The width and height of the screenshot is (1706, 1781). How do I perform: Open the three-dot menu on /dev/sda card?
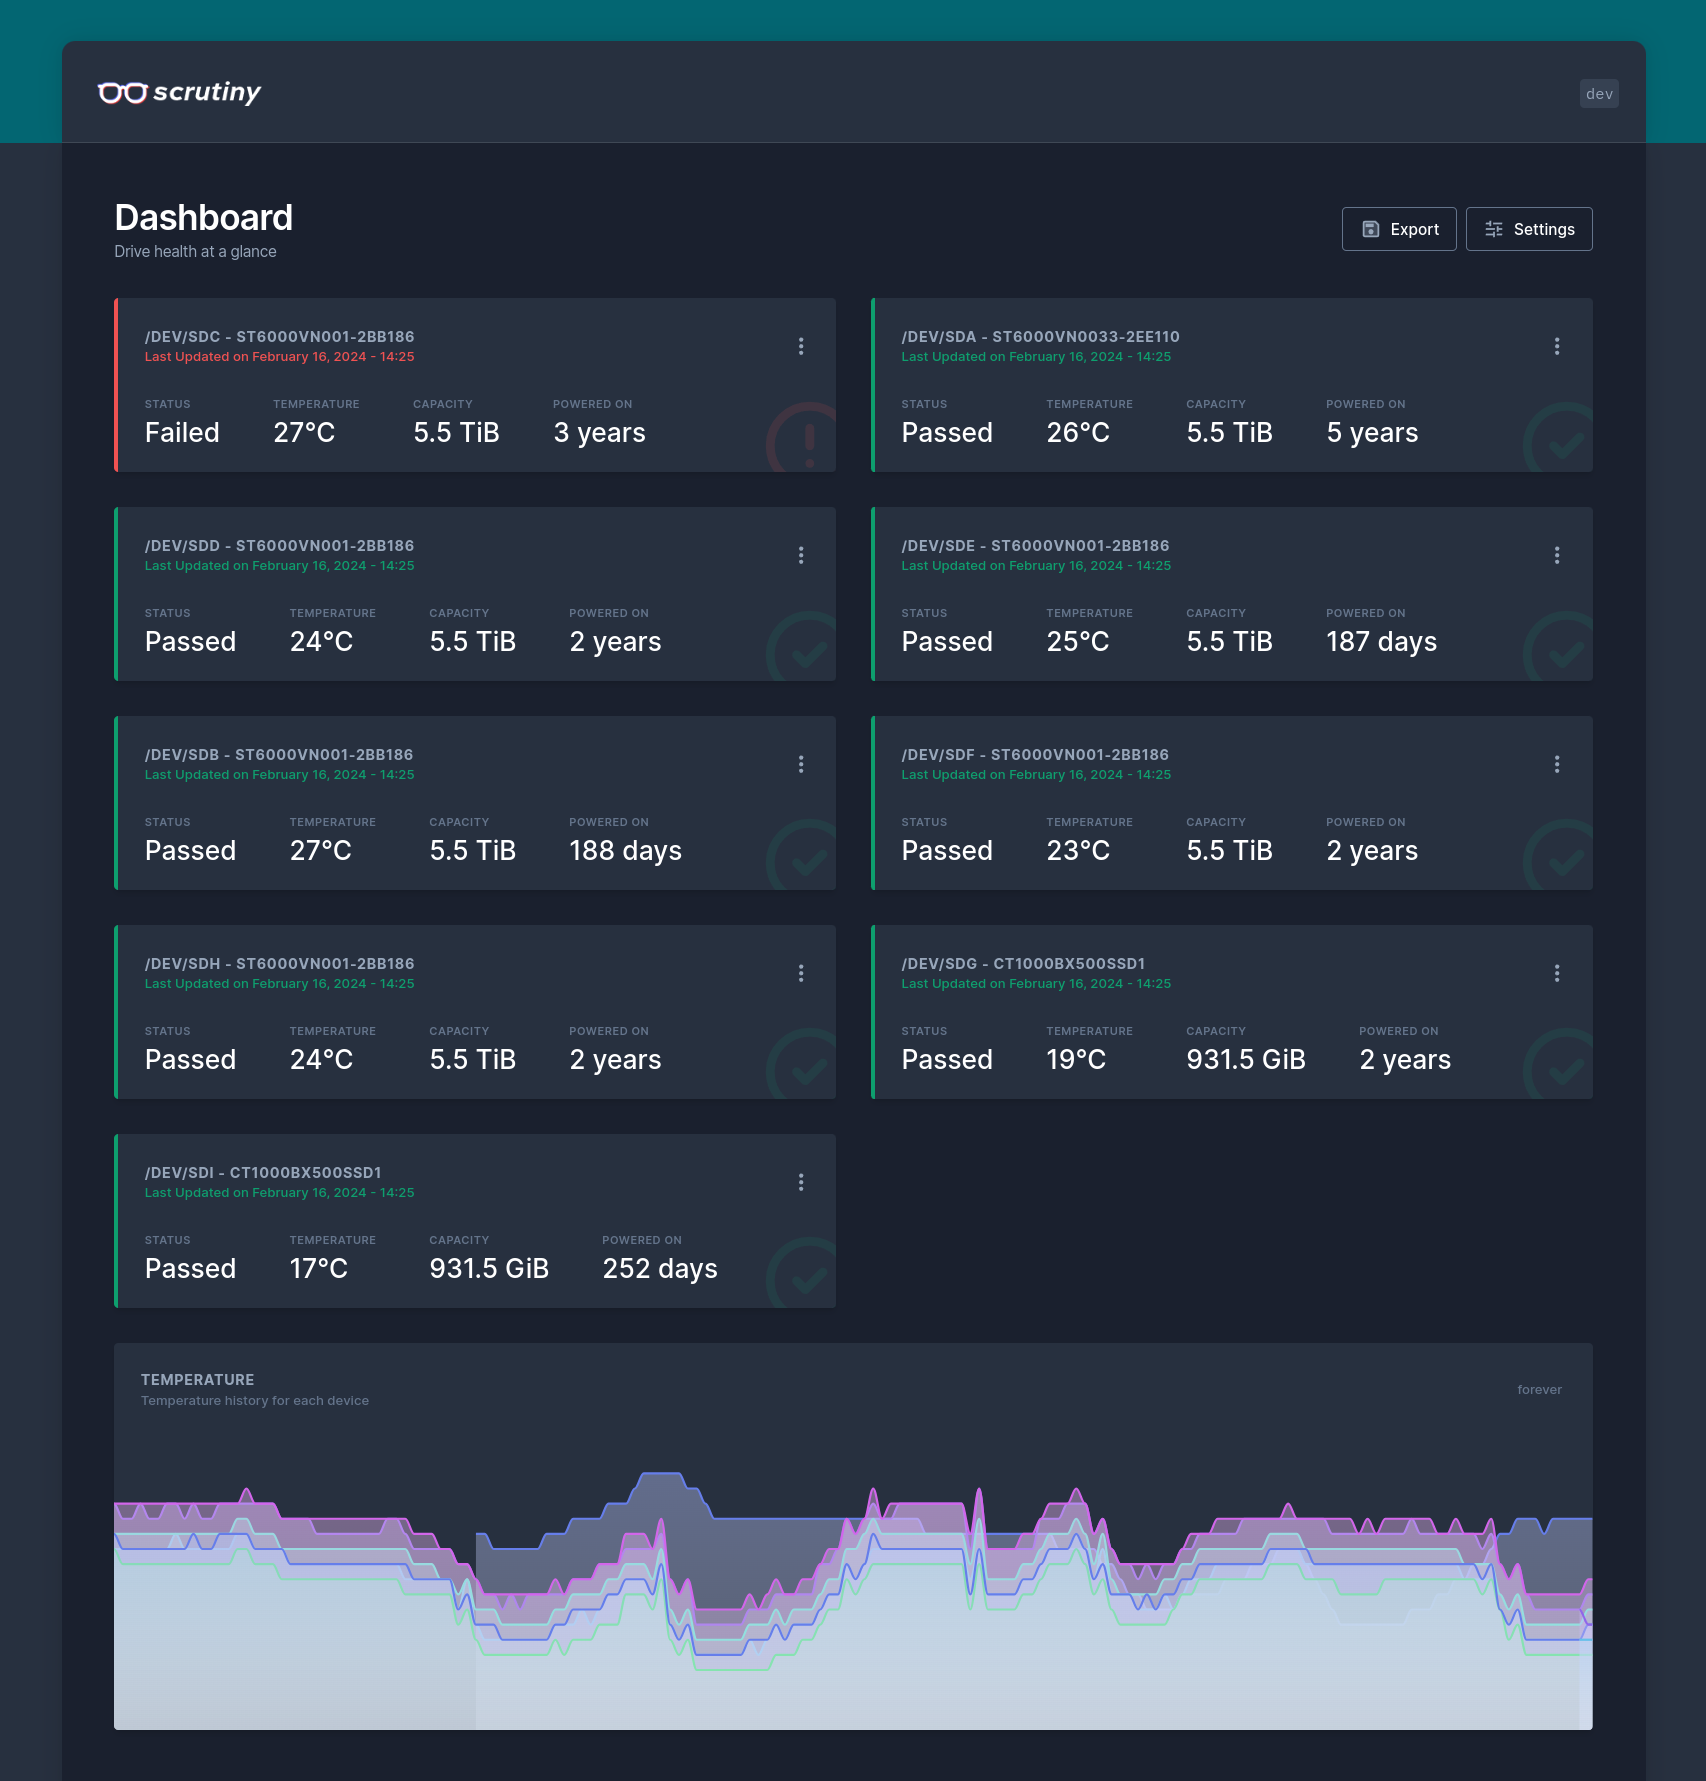[1556, 346]
